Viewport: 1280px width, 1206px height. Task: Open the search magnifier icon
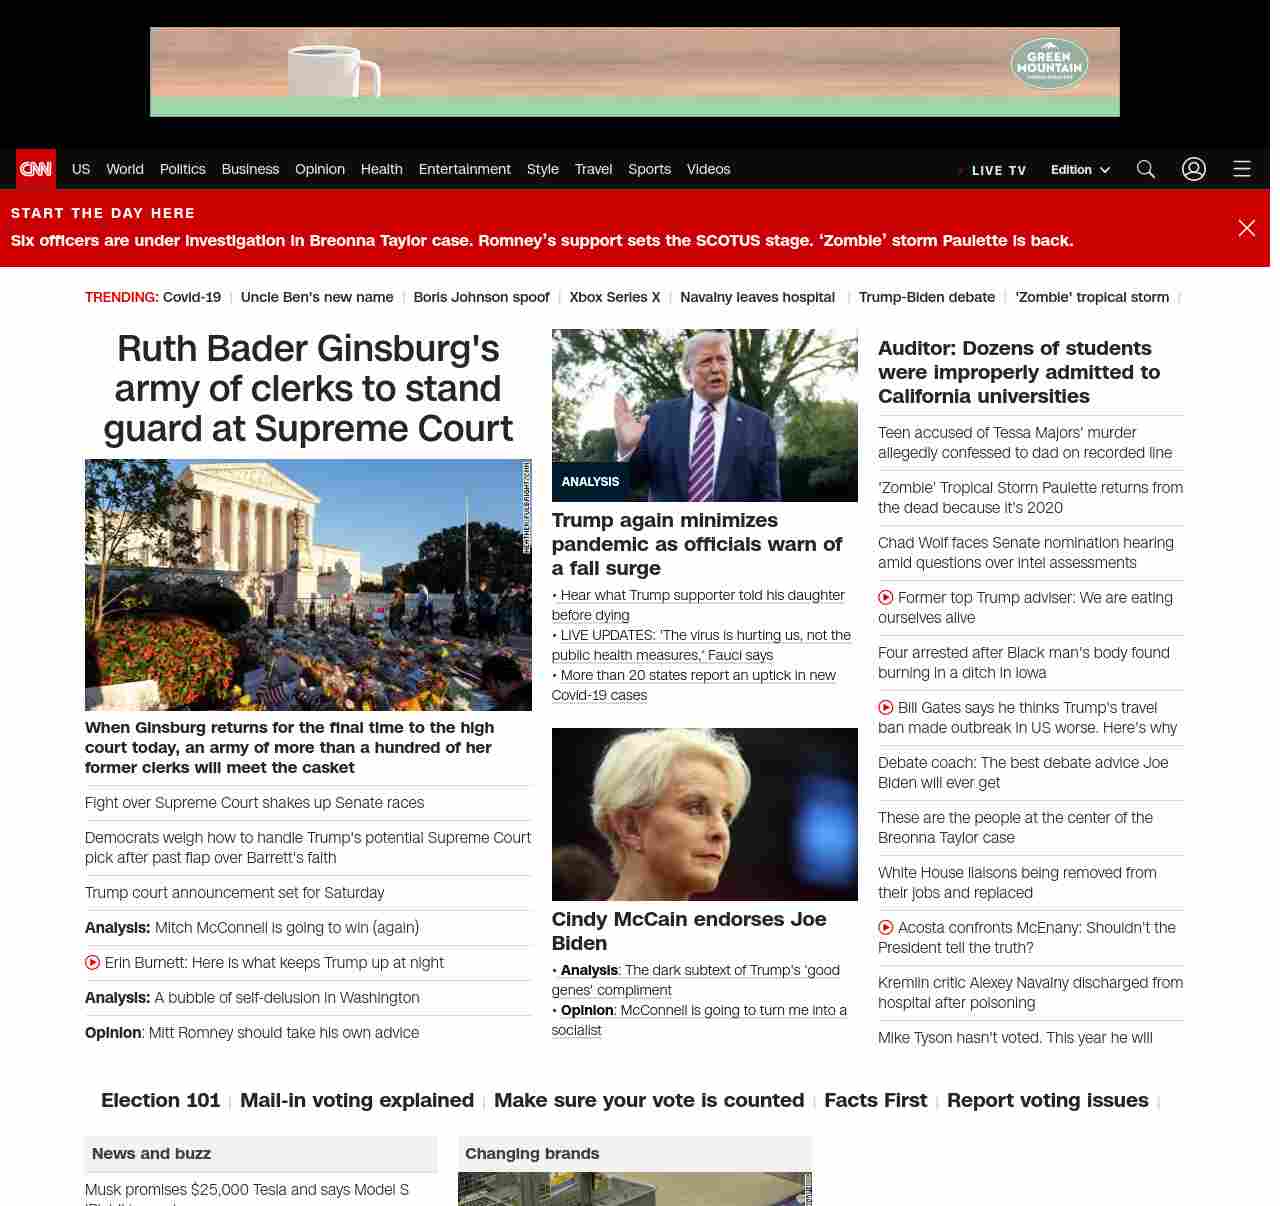pos(1145,169)
